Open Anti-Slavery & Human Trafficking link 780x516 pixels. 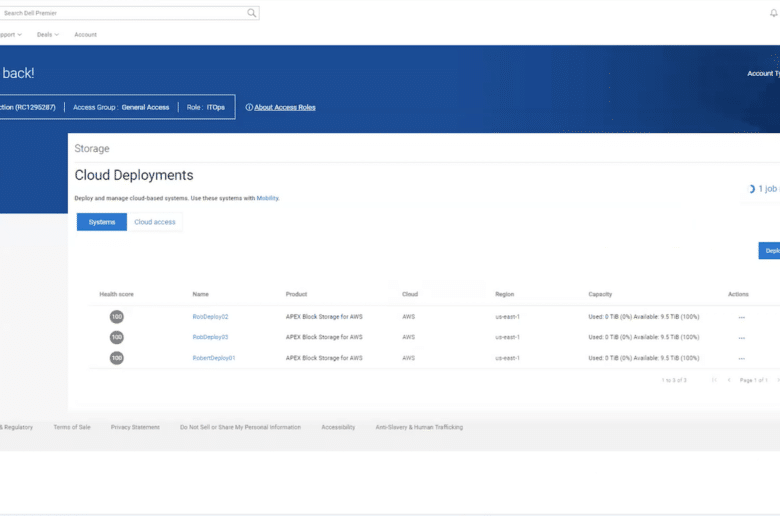point(419,427)
